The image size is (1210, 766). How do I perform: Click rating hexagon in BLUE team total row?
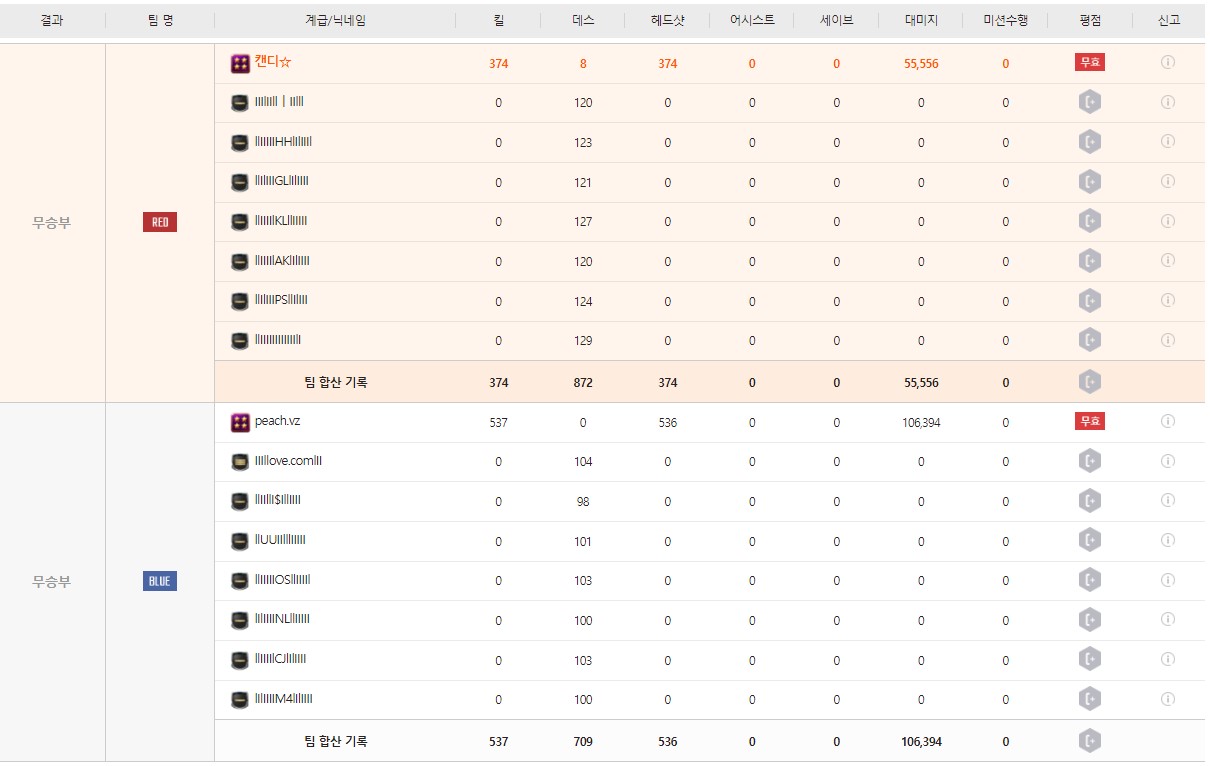[1090, 741]
